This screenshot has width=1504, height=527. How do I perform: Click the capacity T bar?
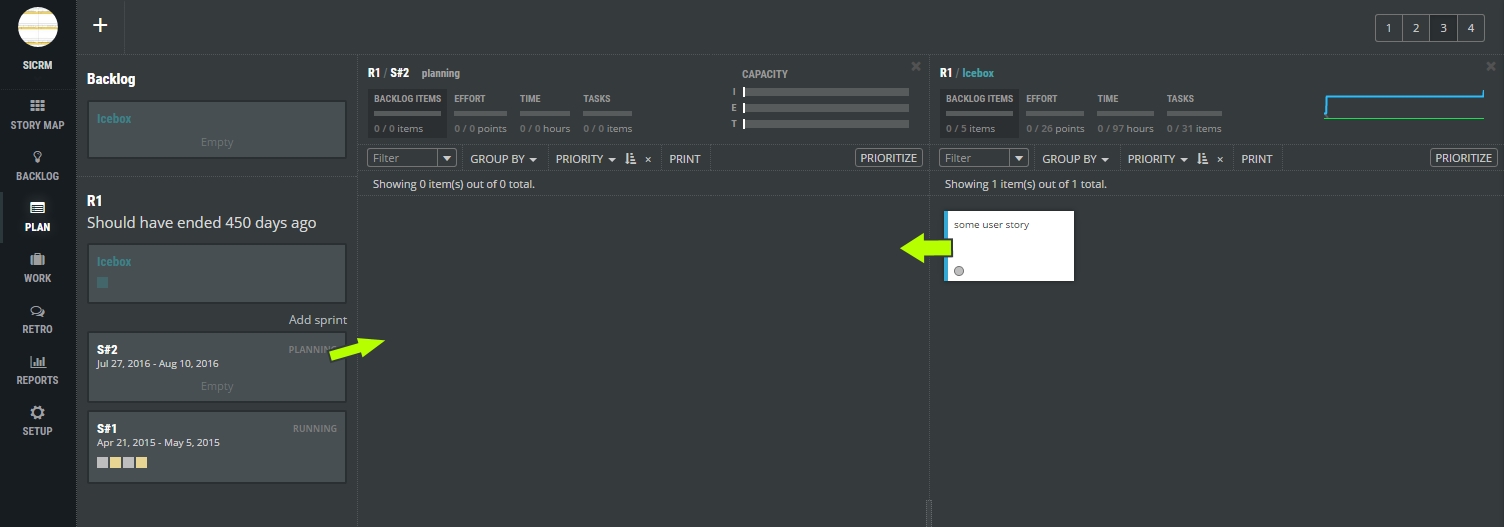[825, 124]
